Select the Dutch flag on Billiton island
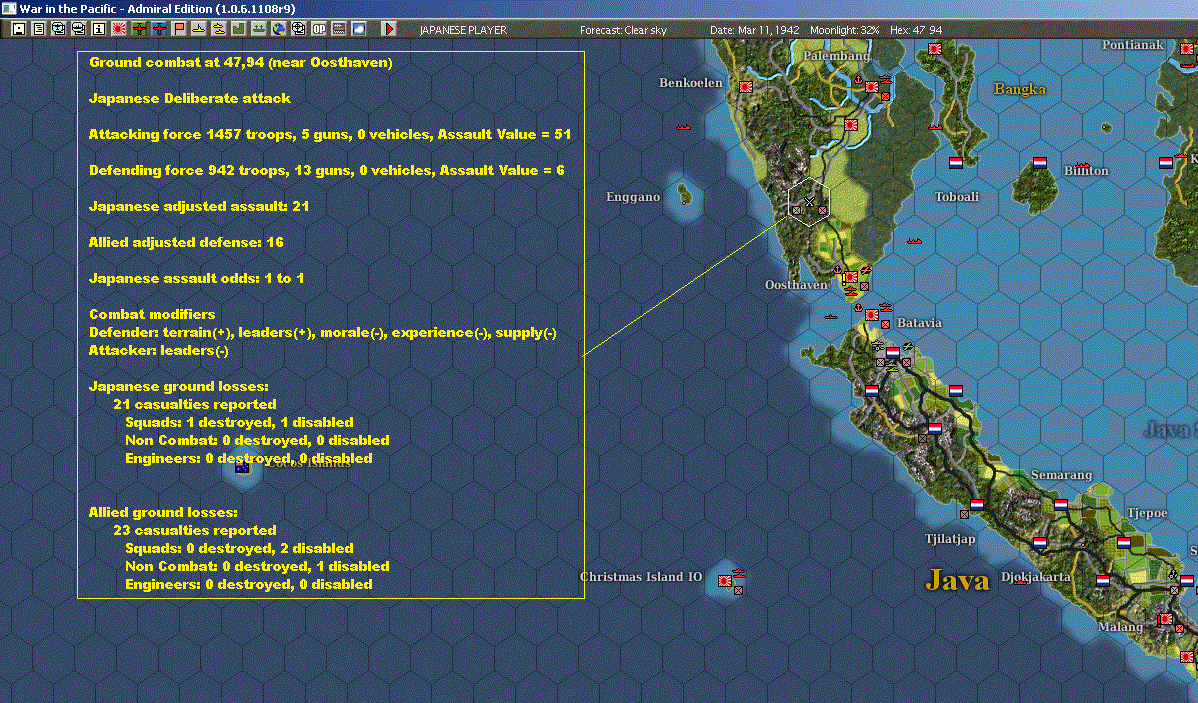 coord(1040,163)
